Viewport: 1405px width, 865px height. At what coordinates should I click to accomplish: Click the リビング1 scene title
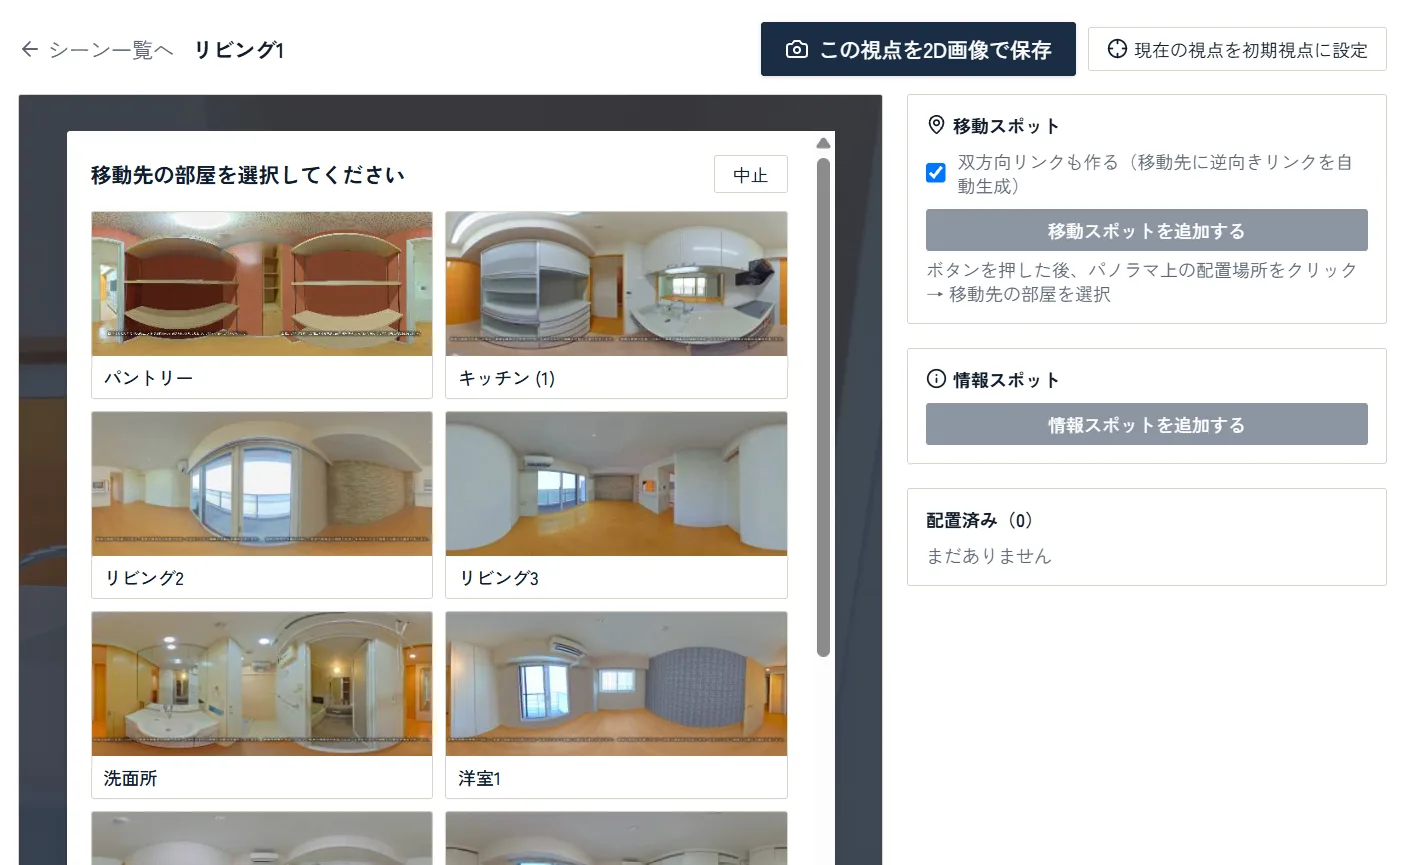pos(239,49)
